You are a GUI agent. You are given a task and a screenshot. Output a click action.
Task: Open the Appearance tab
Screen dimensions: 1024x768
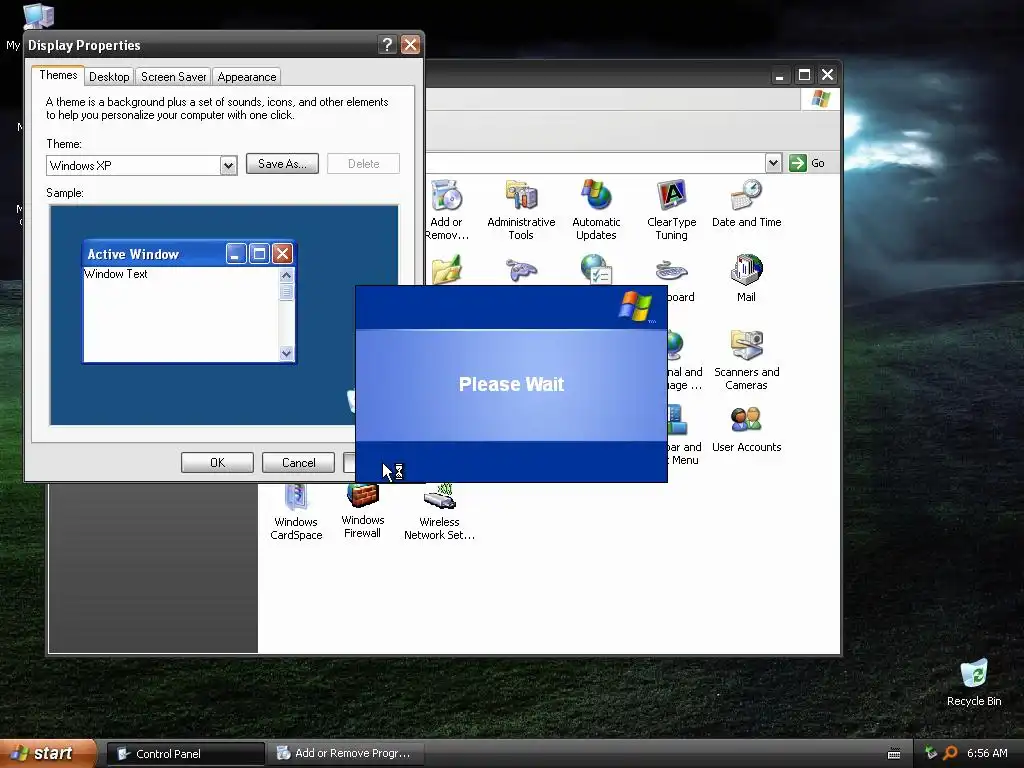tap(247, 76)
